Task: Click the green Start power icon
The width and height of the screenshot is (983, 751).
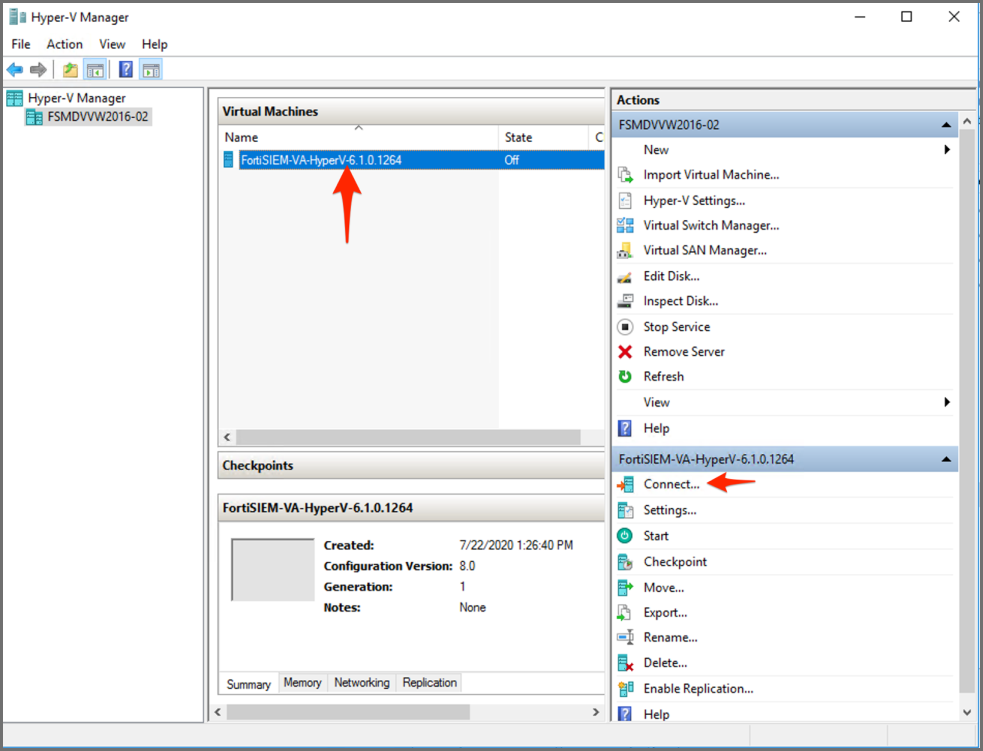Action: (x=625, y=536)
